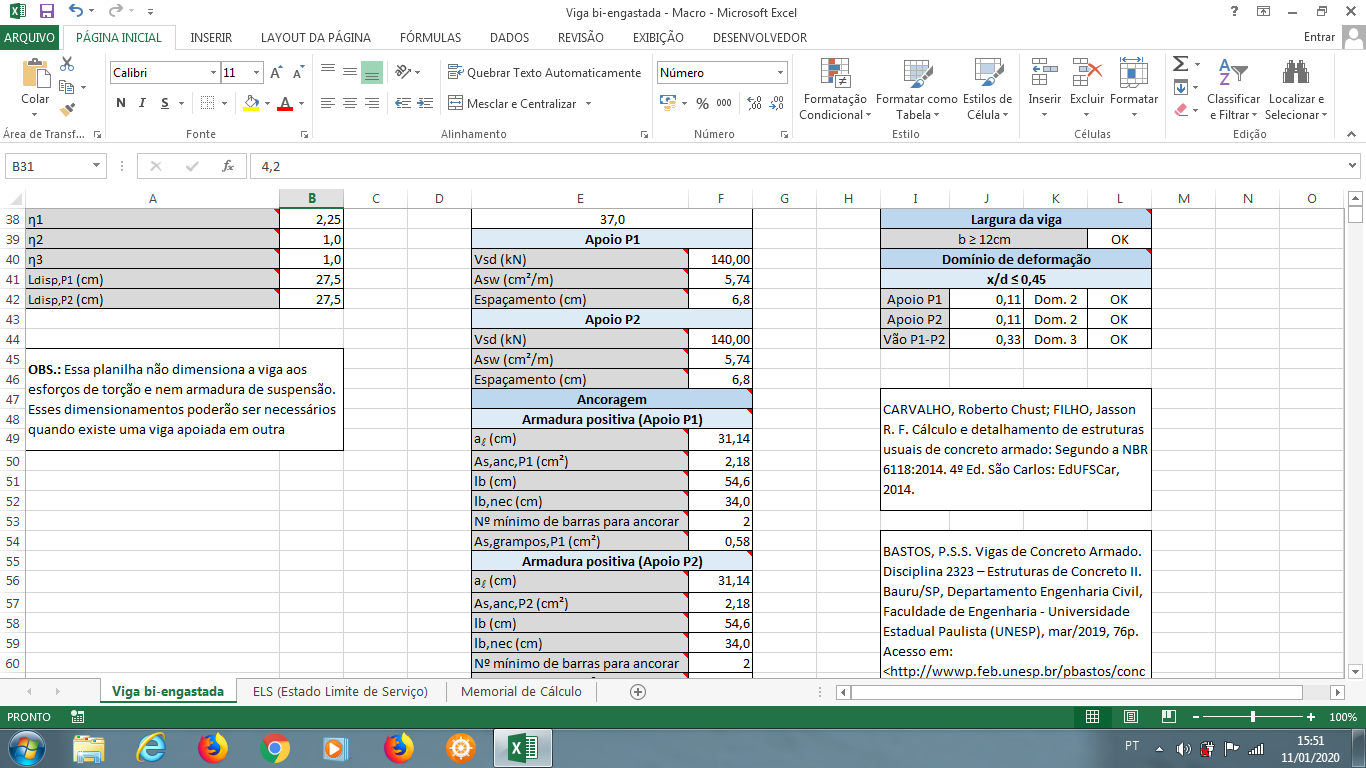Save the workbook from the quick access toolbar
This screenshot has height=768, width=1366.
(47, 11)
